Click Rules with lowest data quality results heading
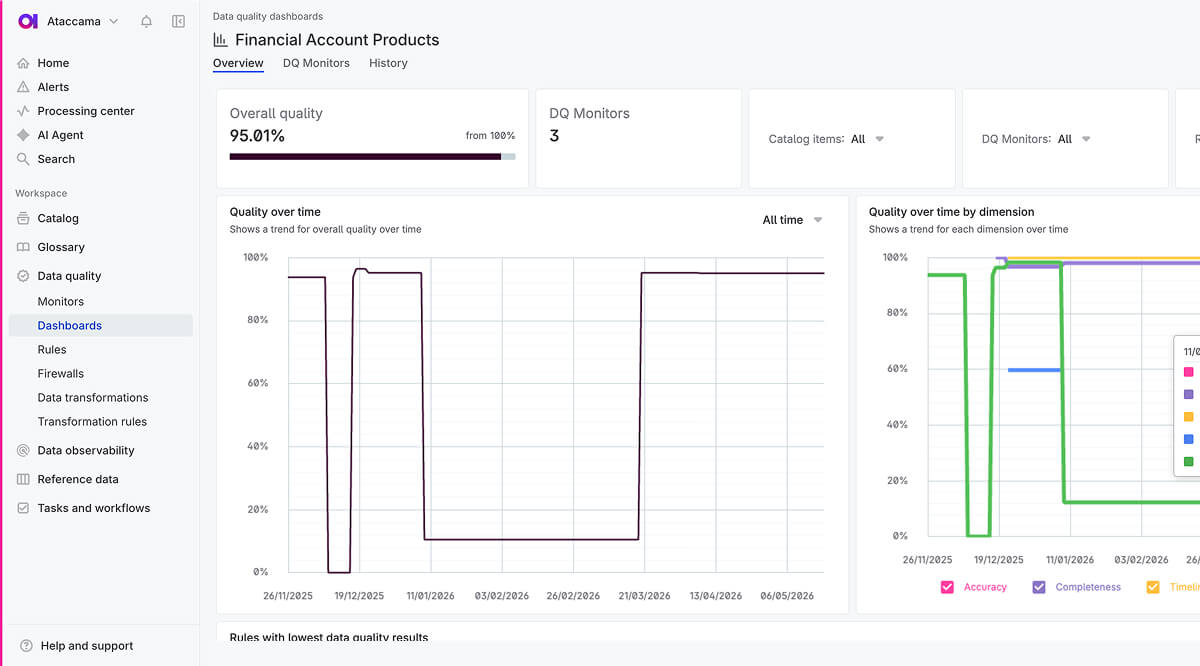Screen dimensions: 1200x666 pos(329,637)
